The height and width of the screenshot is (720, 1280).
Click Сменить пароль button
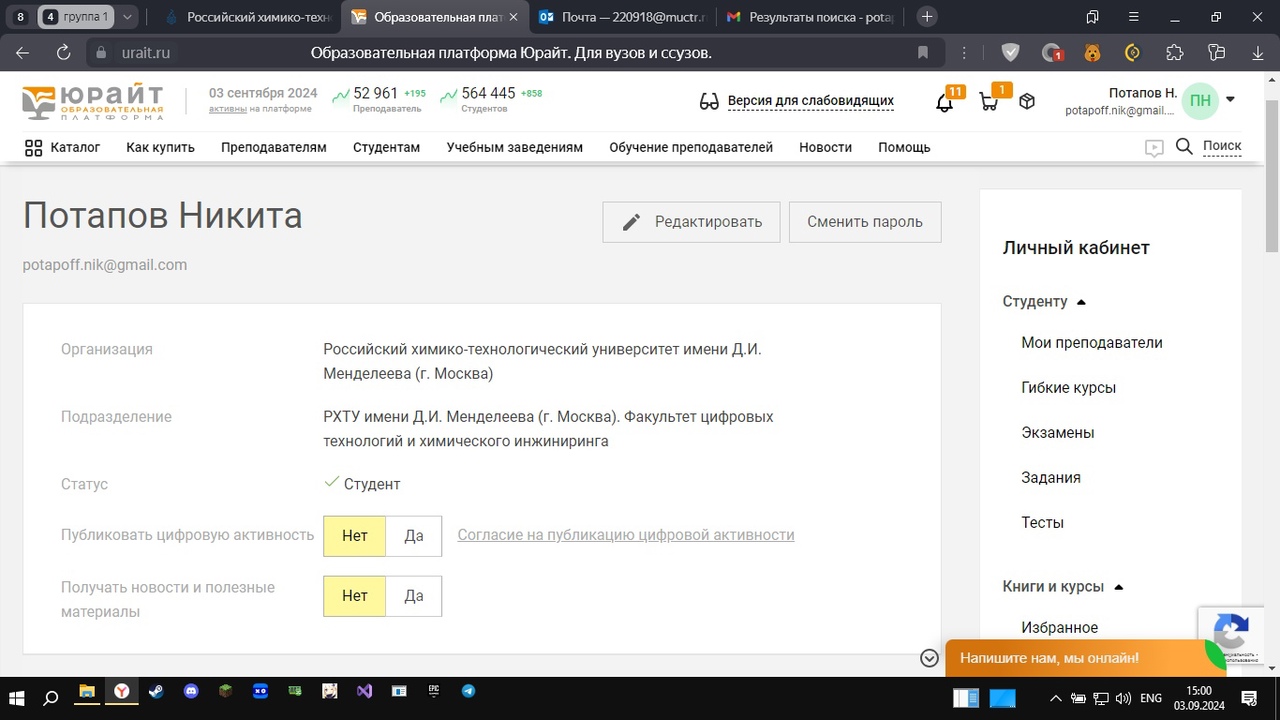coord(865,222)
